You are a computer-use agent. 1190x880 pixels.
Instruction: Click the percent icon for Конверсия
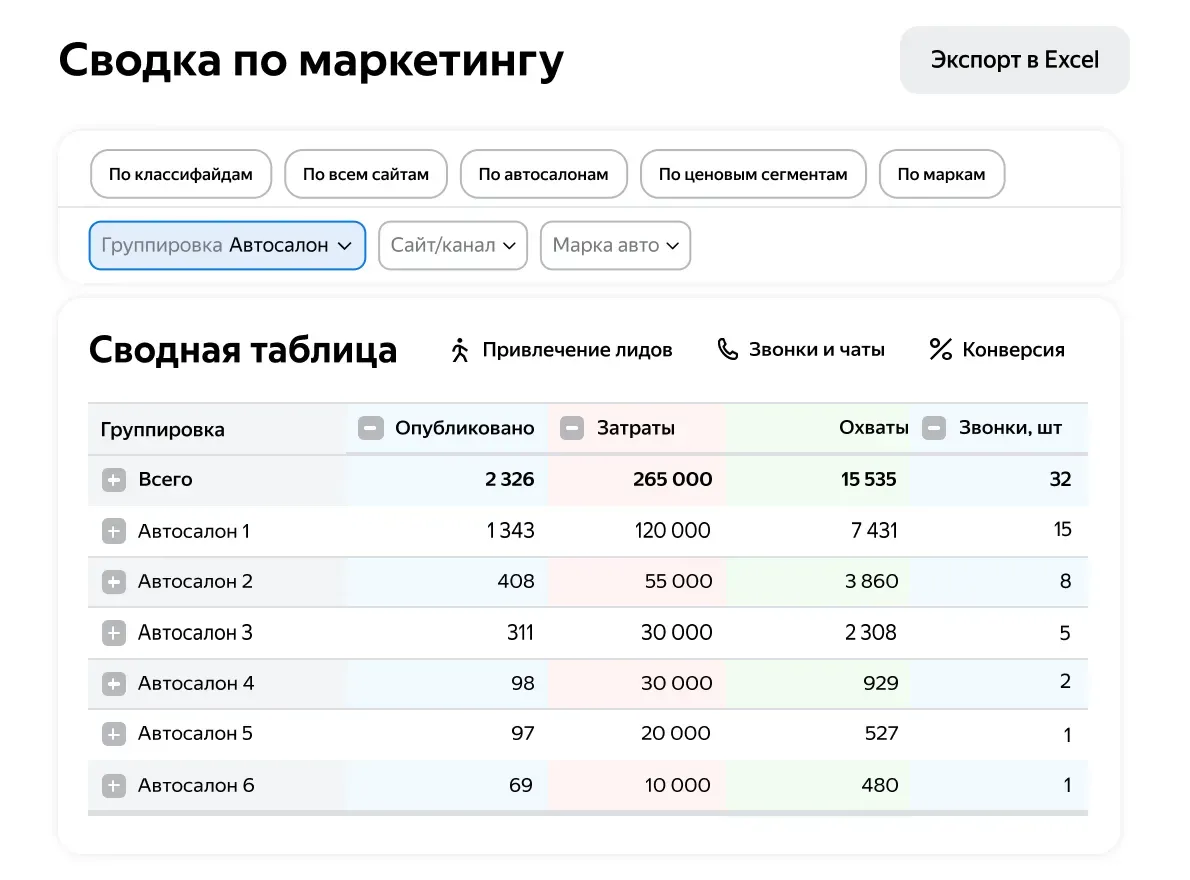[940, 349]
